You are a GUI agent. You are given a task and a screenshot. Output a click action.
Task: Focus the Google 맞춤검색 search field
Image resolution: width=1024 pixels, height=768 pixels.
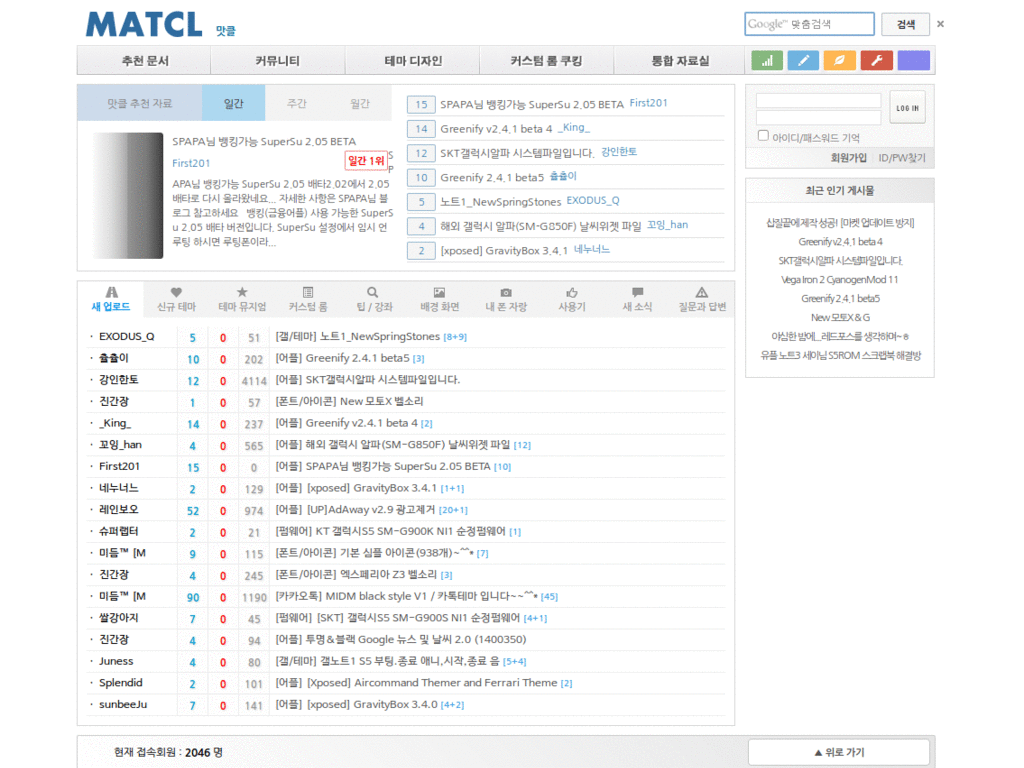coord(809,24)
